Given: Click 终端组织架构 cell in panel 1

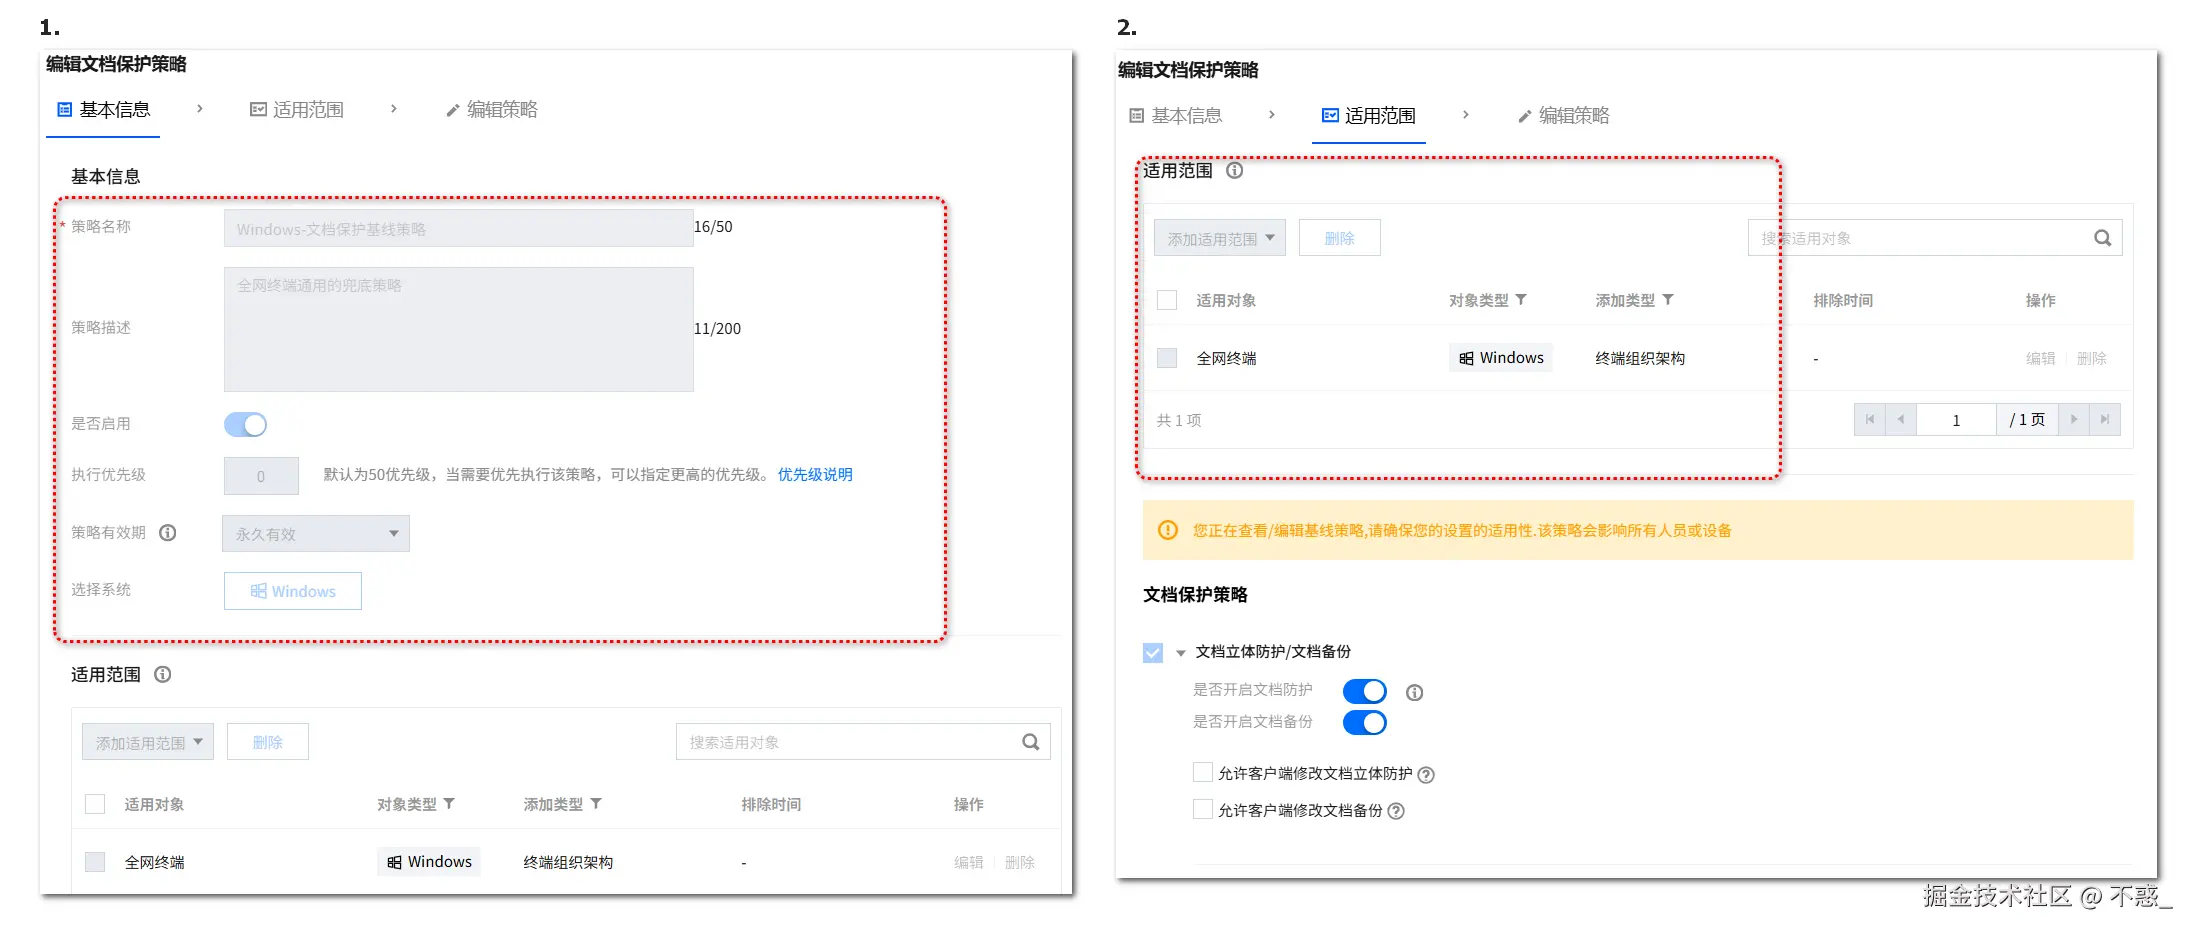Looking at the screenshot, I should (x=568, y=862).
